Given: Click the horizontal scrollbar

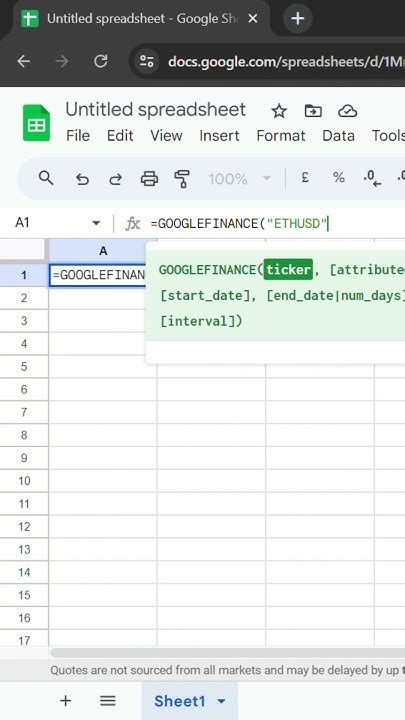Looking at the screenshot, I should point(227,652).
